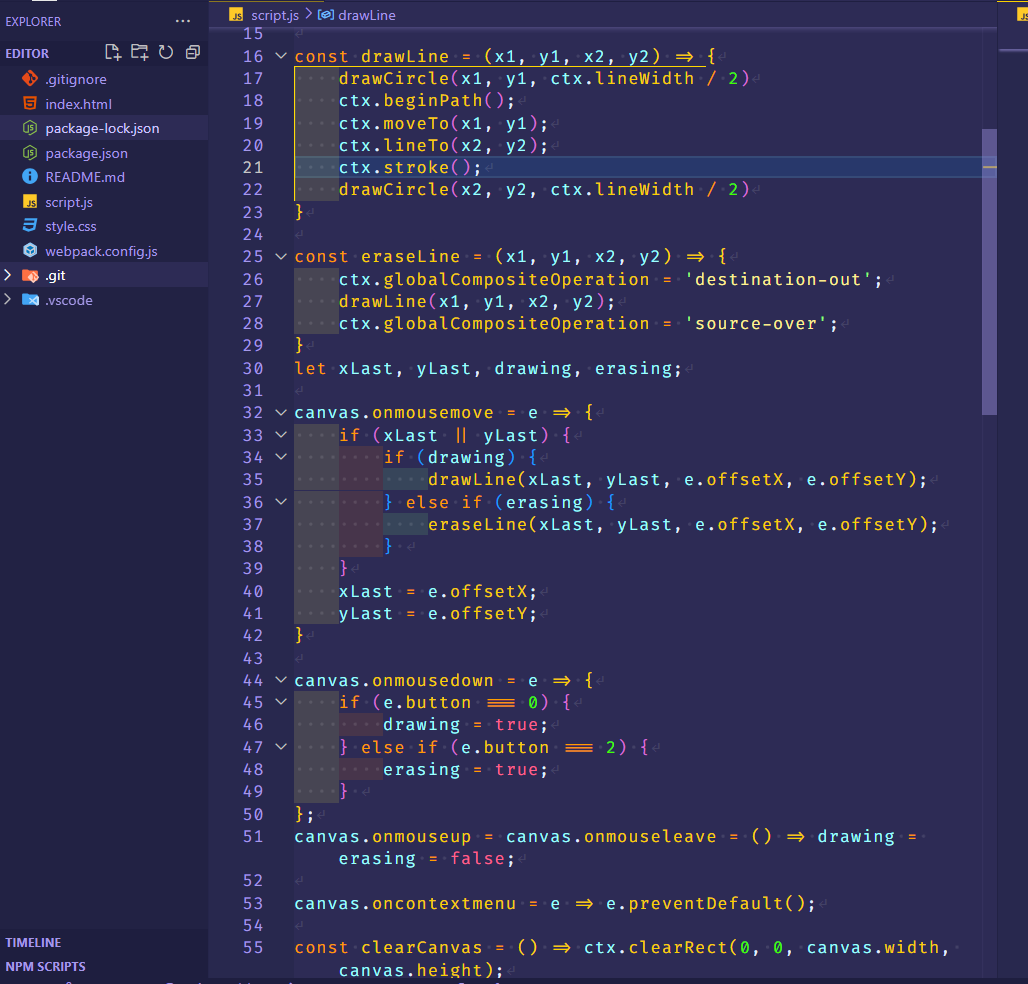Viewport: 1028px width, 984px height.
Task: Click the .vscode folder icon
Action: [x=30, y=300]
